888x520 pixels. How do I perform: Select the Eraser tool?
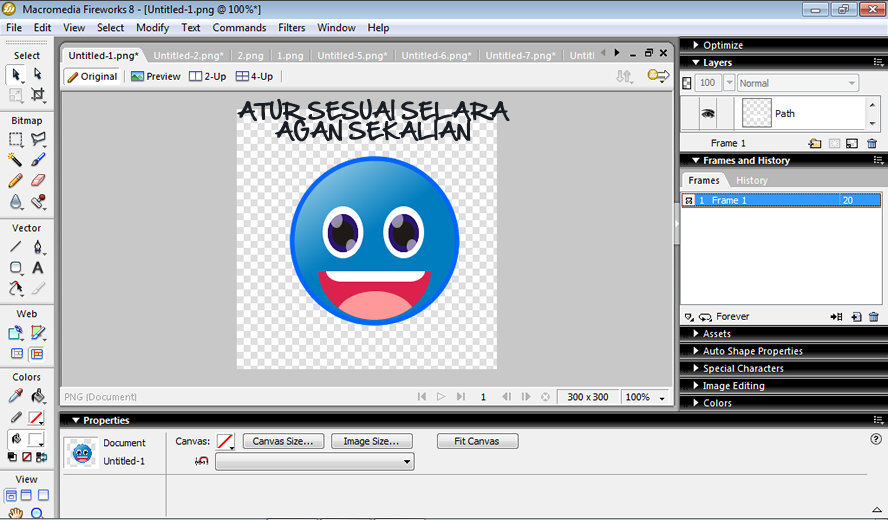coord(37,181)
